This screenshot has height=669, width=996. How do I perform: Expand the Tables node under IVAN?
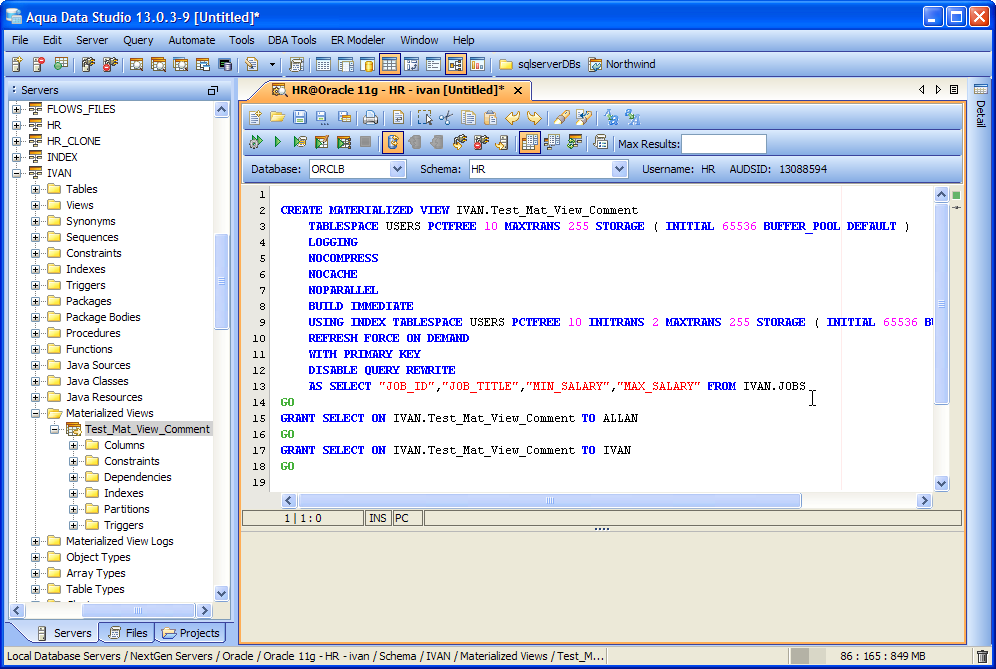point(36,189)
